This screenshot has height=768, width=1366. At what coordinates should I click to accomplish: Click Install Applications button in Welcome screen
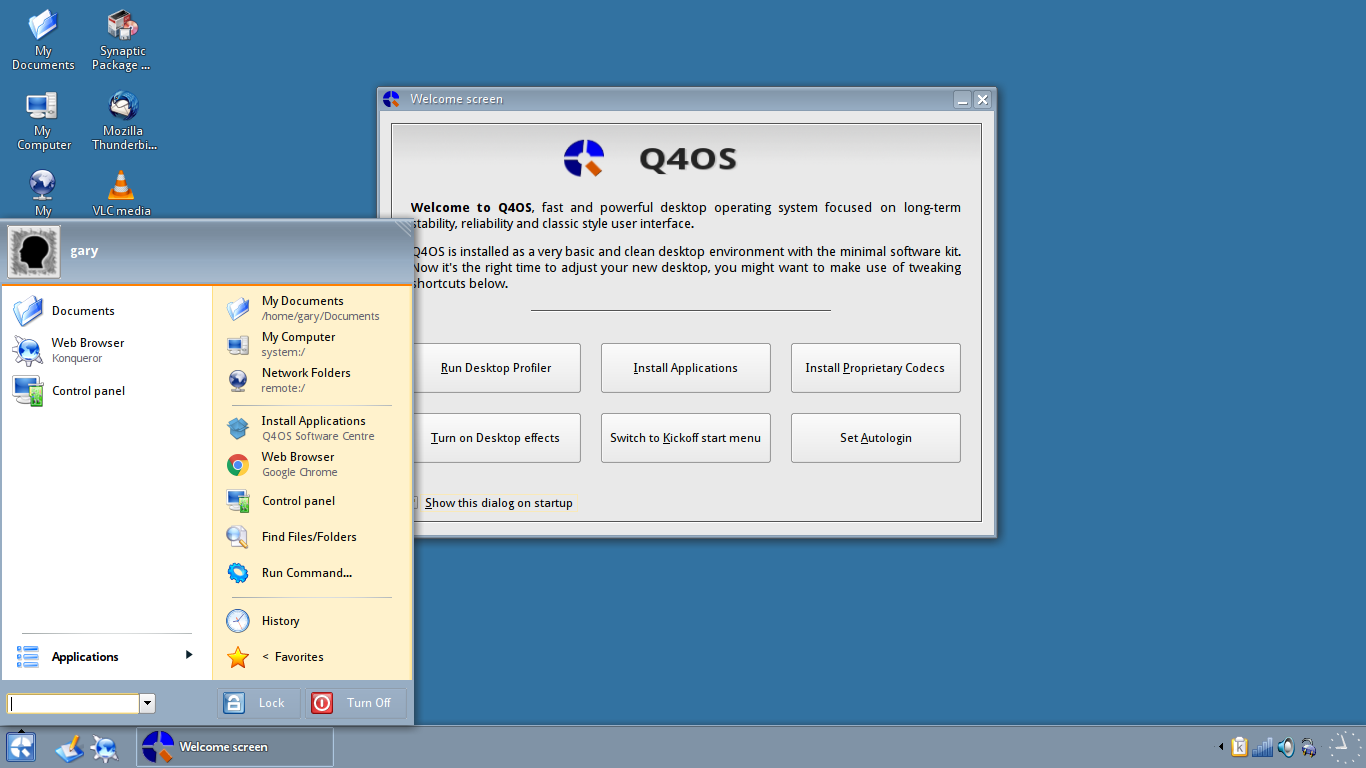[686, 368]
